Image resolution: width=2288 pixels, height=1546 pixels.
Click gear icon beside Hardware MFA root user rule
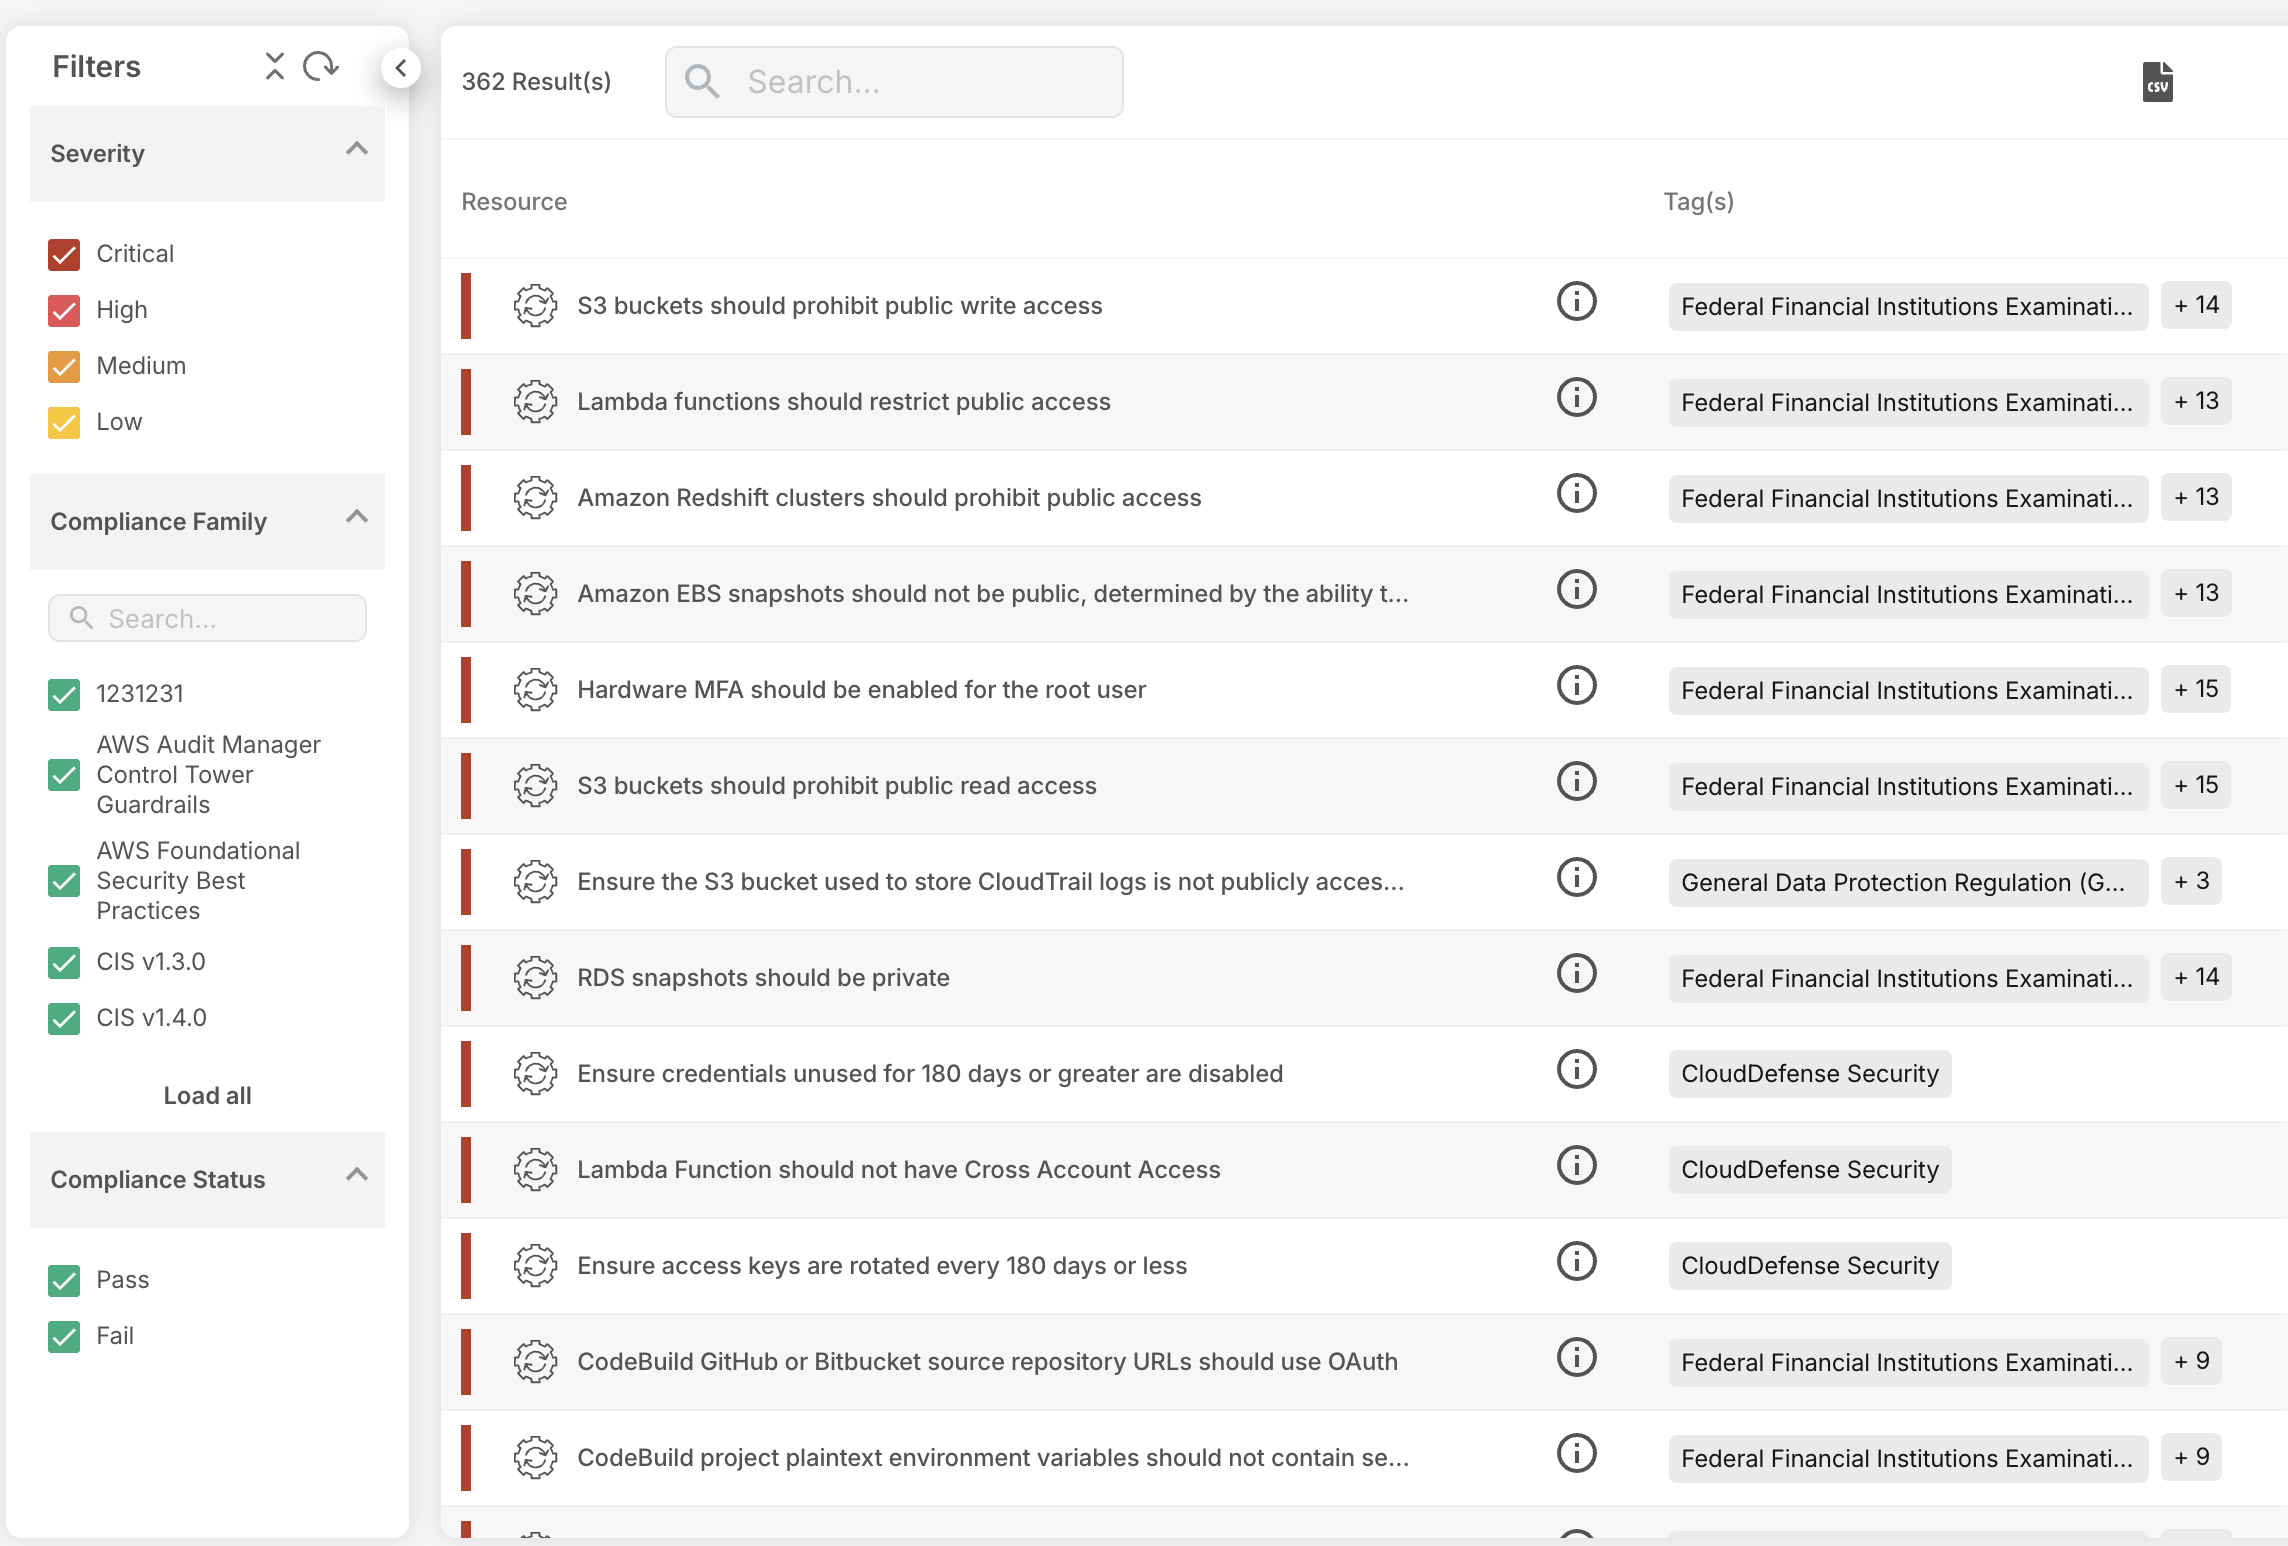(535, 690)
